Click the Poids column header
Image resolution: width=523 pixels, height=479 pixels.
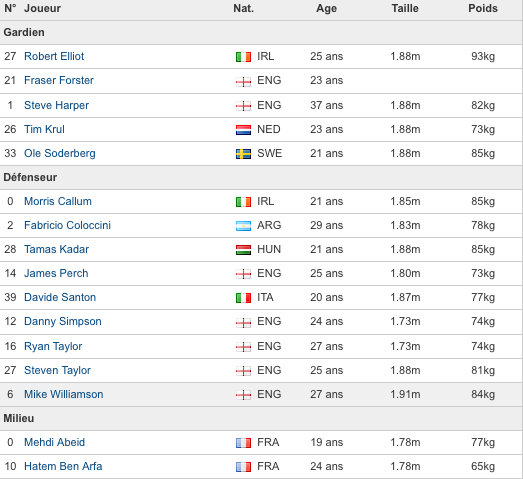coord(483,8)
